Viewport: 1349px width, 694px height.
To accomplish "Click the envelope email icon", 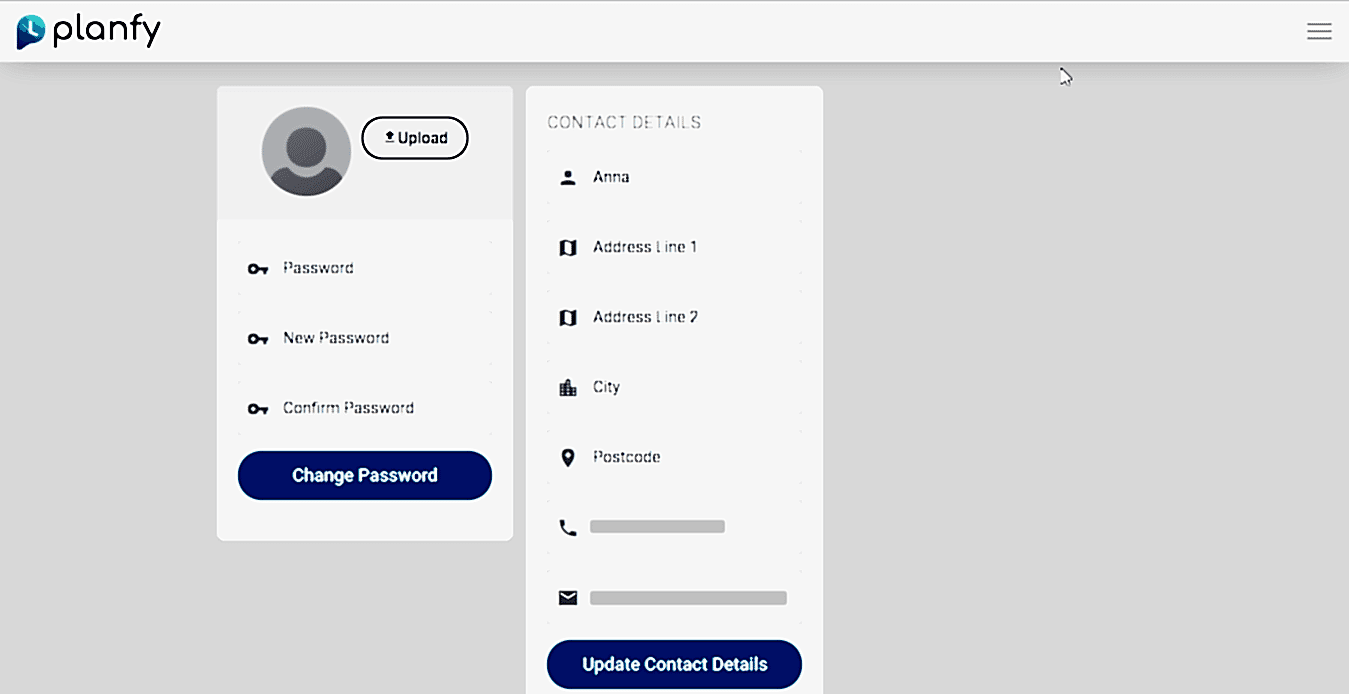I will (x=568, y=598).
